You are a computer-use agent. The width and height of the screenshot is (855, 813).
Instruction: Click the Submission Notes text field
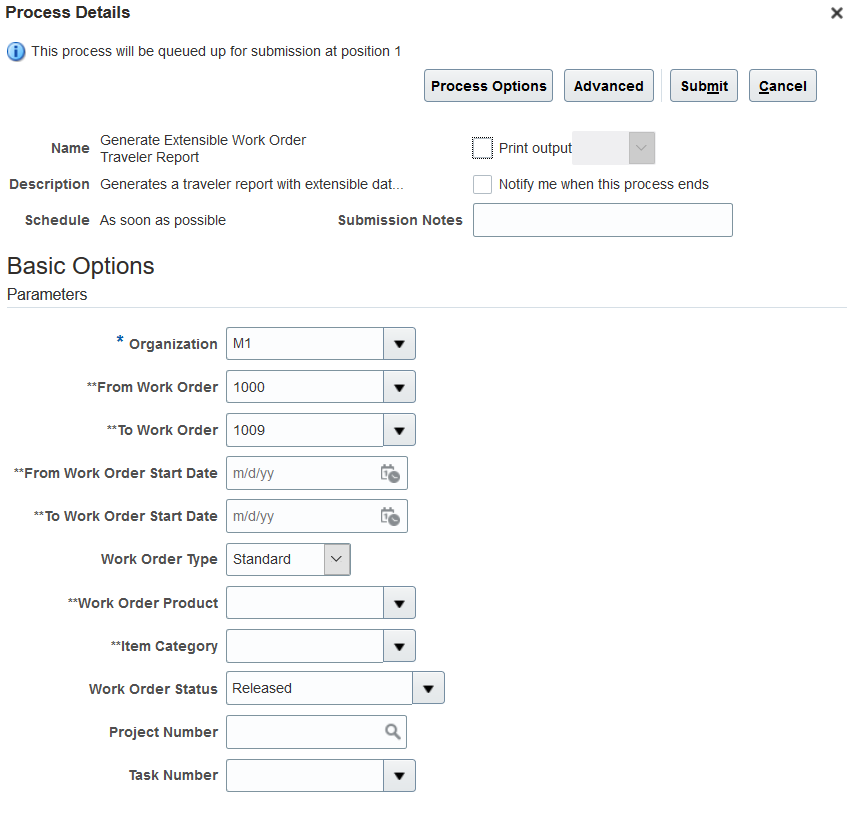tap(602, 220)
